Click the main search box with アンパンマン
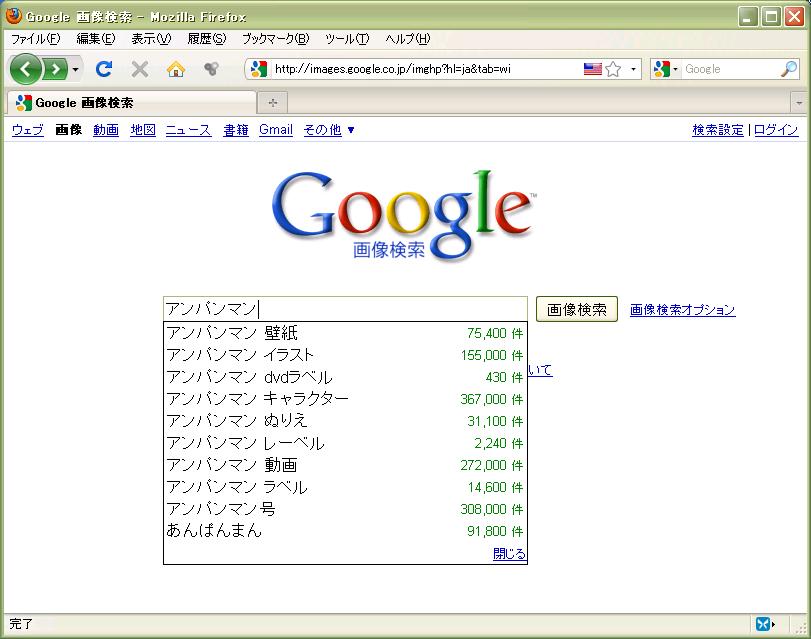Viewport: 811px width, 639px height. (345, 309)
